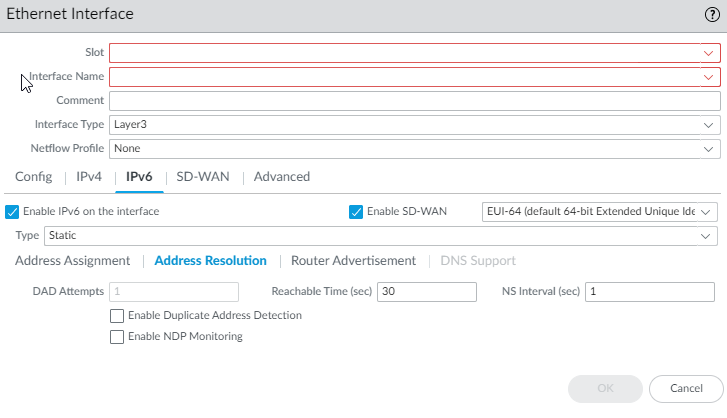The width and height of the screenshot is (727, 418).
Task: Switch to the Config tab
Action: coord(33,177)
